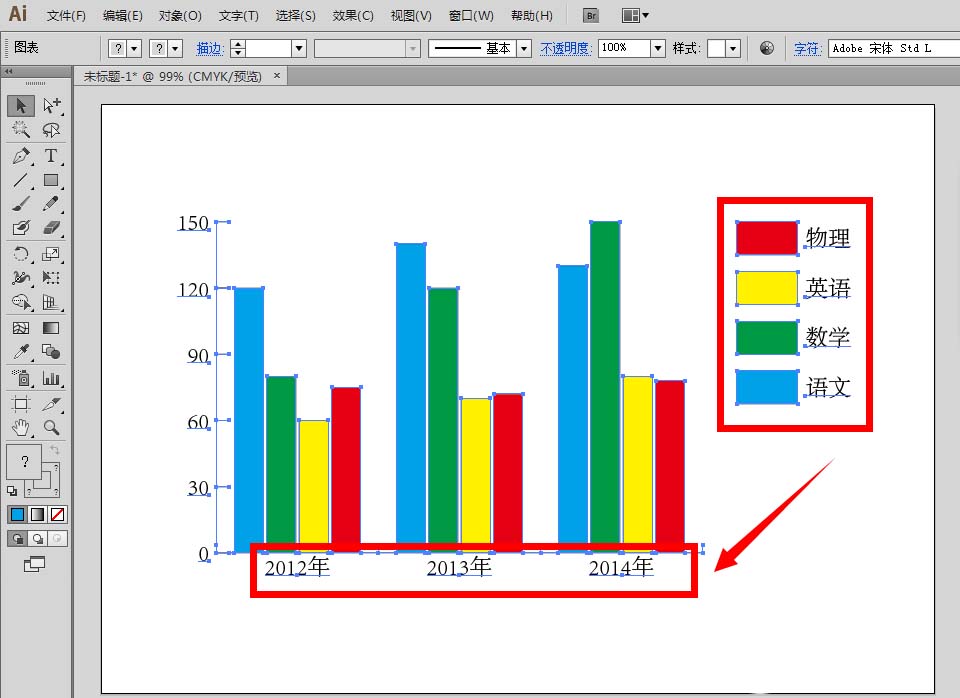Select the Zoom tool
The height and width of the screenshot is (698, 960).
pos(51,427)
